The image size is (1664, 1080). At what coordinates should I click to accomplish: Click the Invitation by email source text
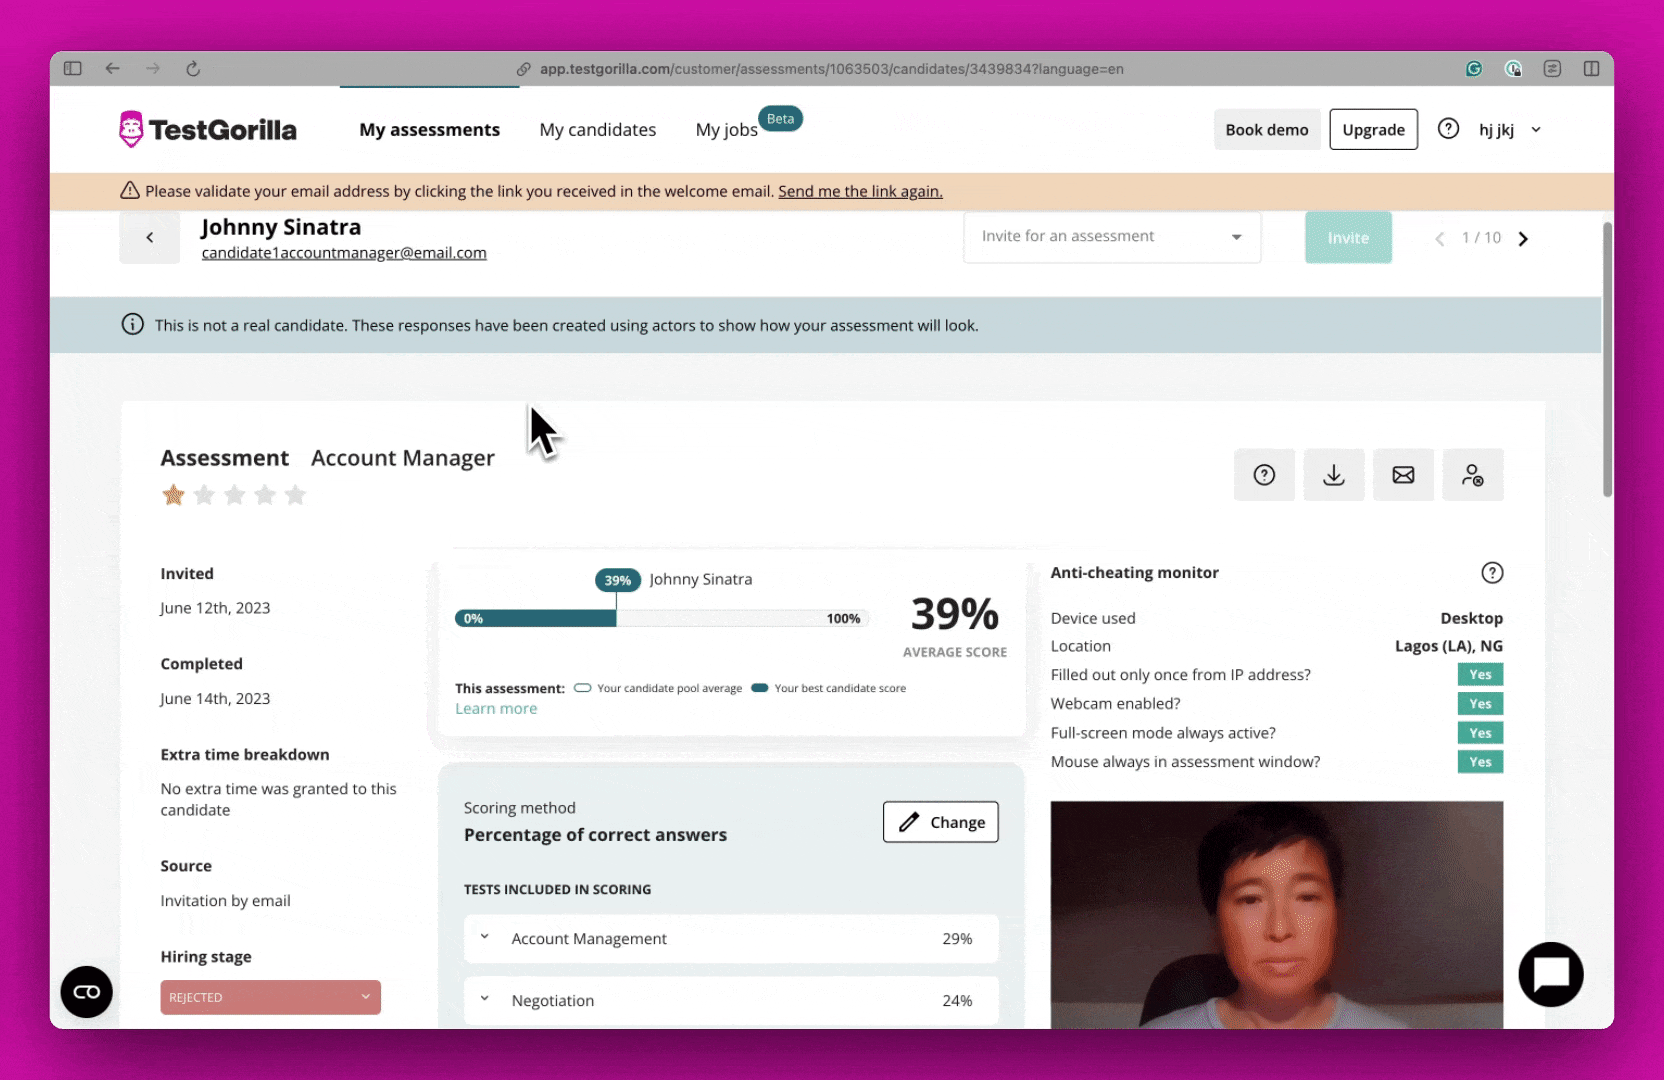[226, 901]
